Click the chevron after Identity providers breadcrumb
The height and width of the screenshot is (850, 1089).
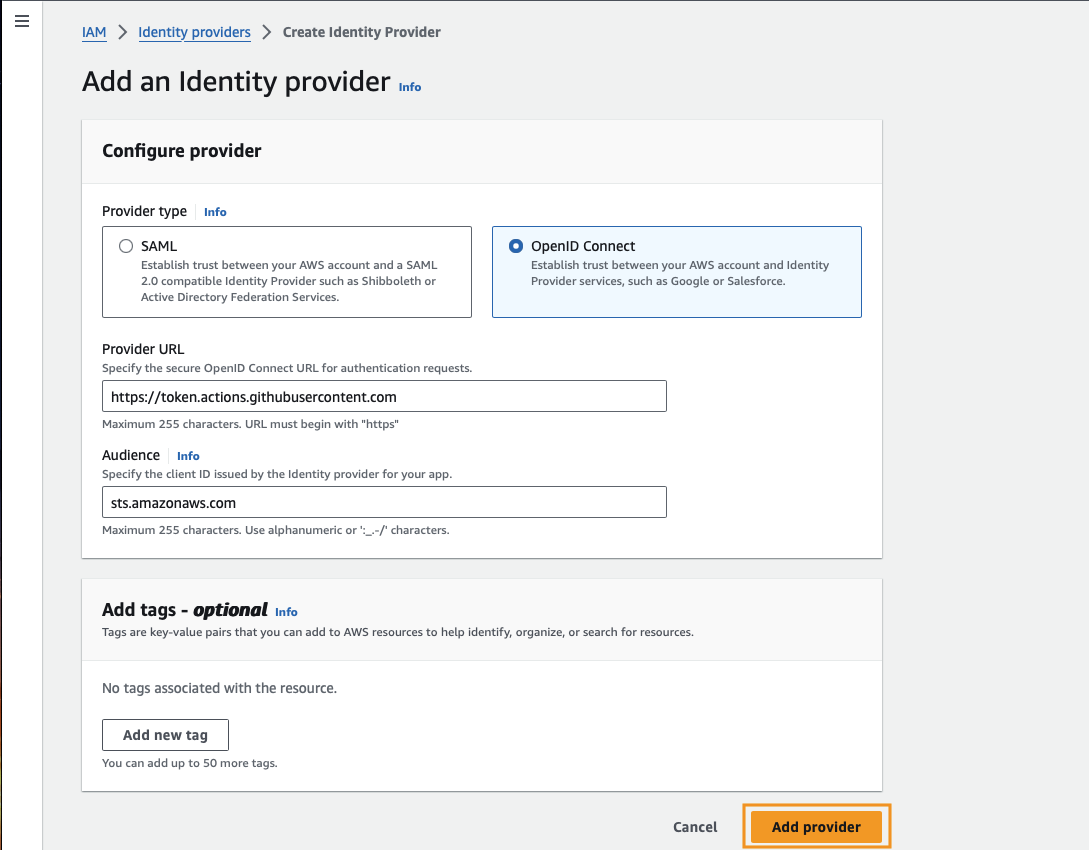click(267, 32)
